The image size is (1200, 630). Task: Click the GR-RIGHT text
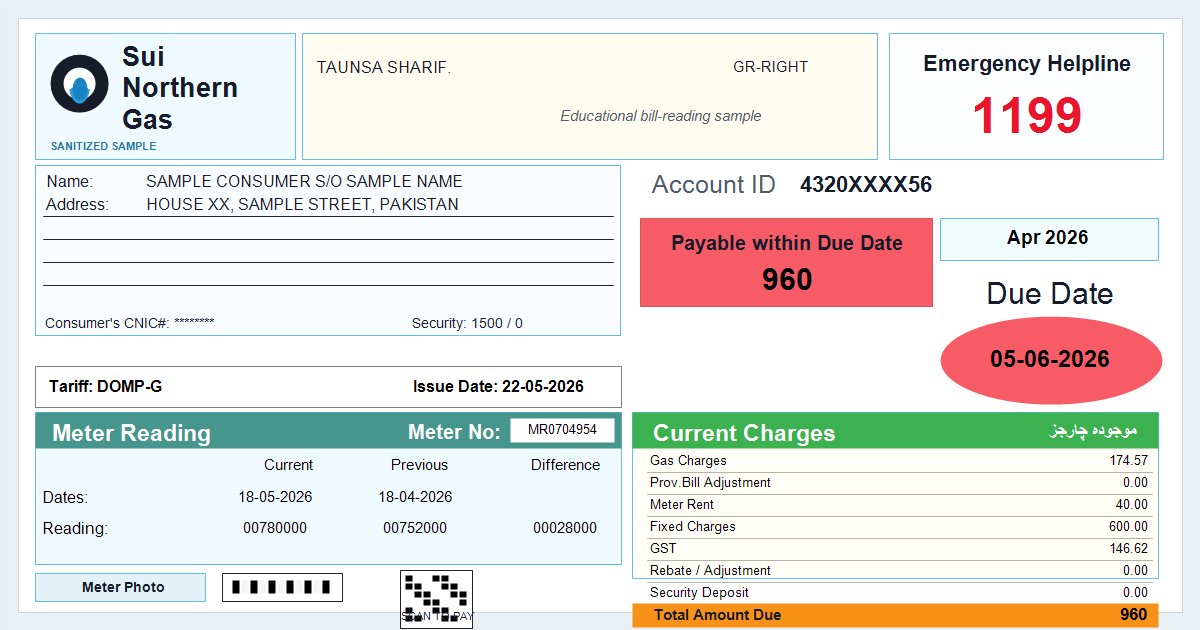click(x=770, y=68)
